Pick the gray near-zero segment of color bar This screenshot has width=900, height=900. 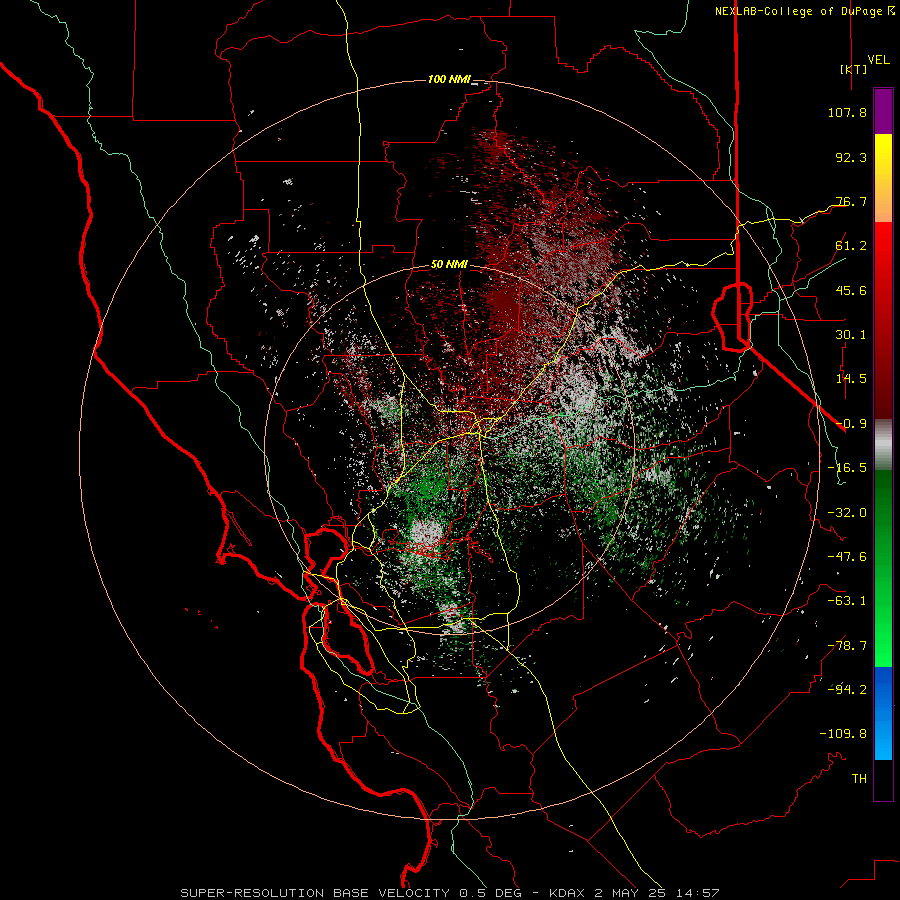pyautogui.click(x=883, y=445)
